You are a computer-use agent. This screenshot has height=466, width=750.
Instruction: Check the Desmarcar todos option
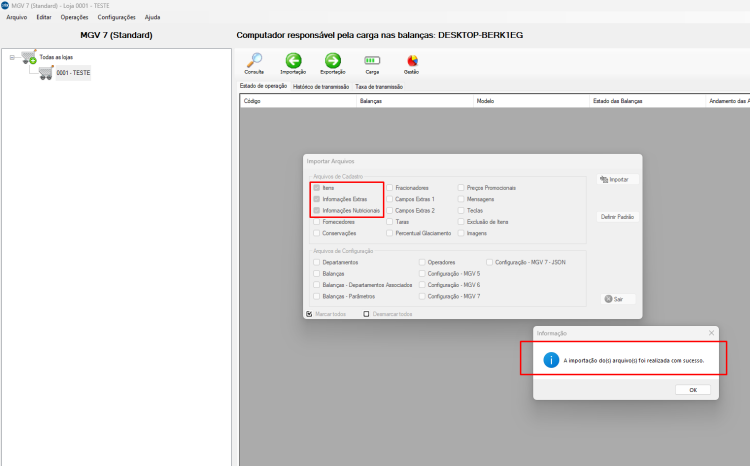tap(366, 314)
